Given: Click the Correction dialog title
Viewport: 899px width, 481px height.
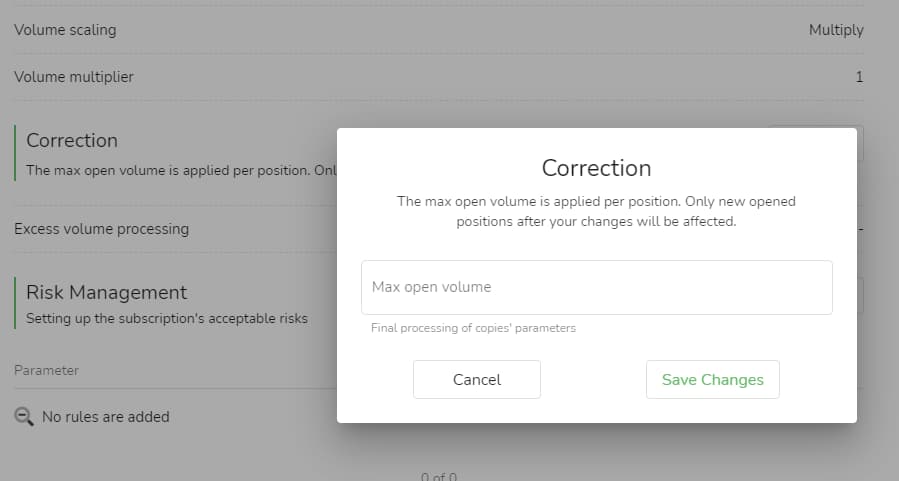Looking at the screenshot, I should tap(596, 168).
